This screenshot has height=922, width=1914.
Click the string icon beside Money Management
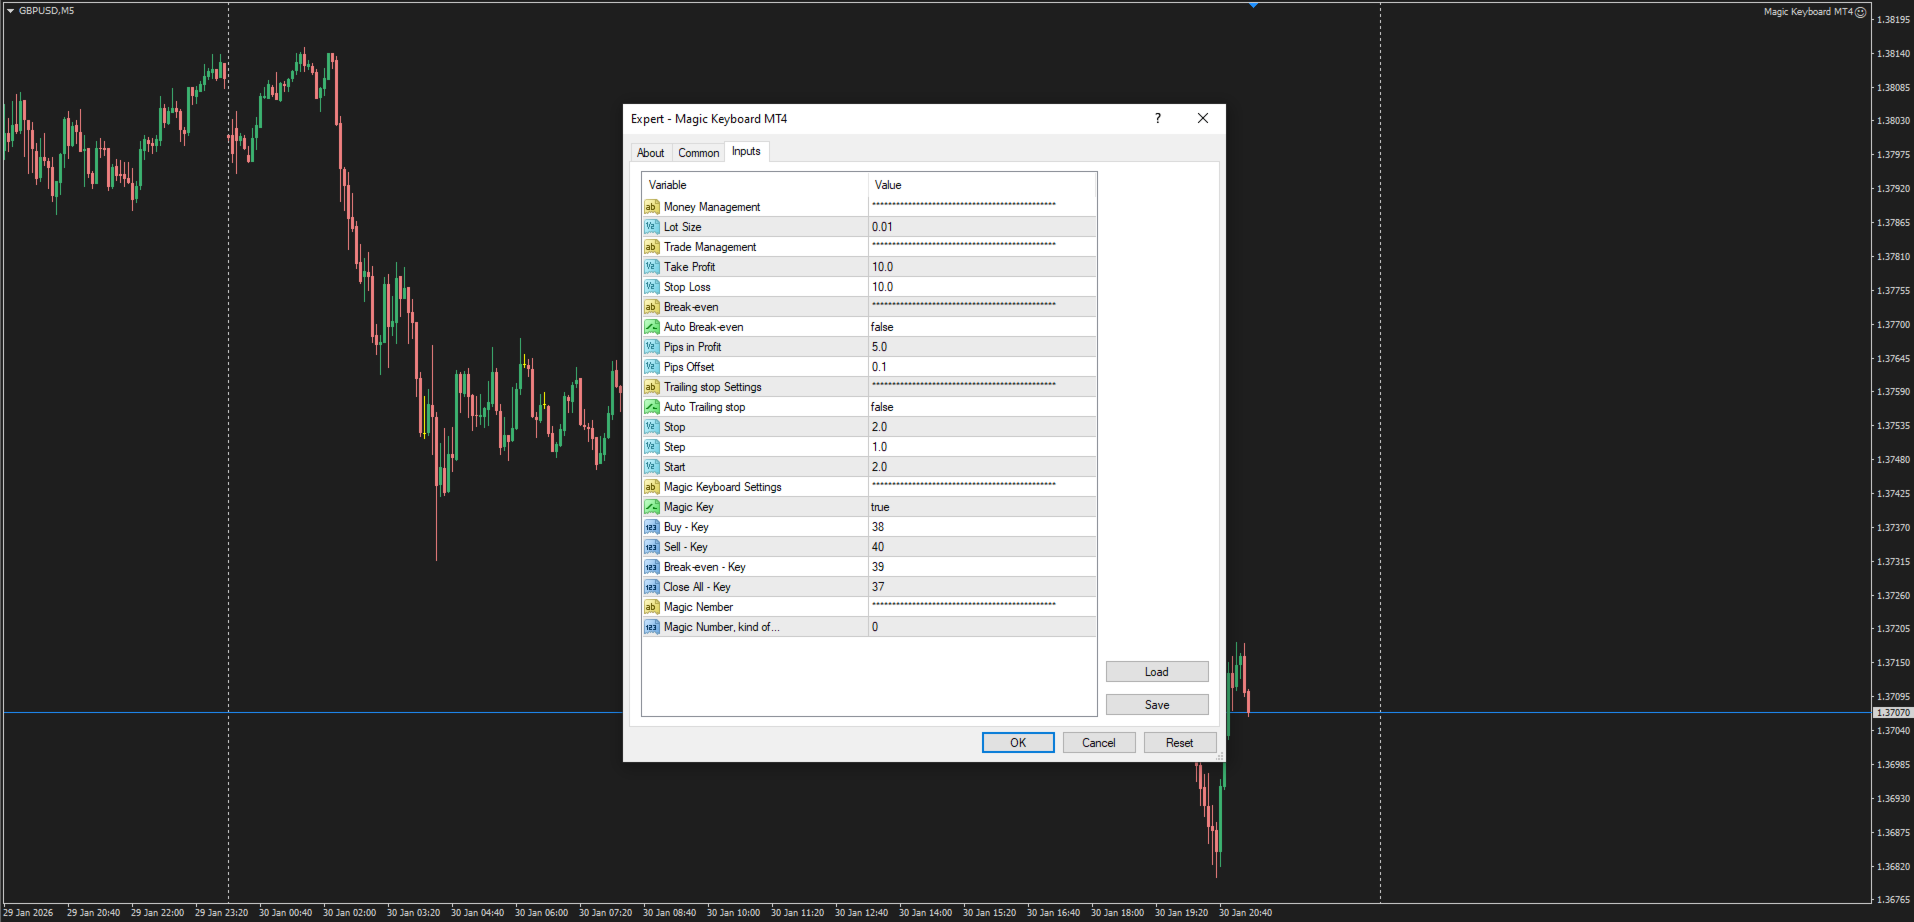coord(651,207)
